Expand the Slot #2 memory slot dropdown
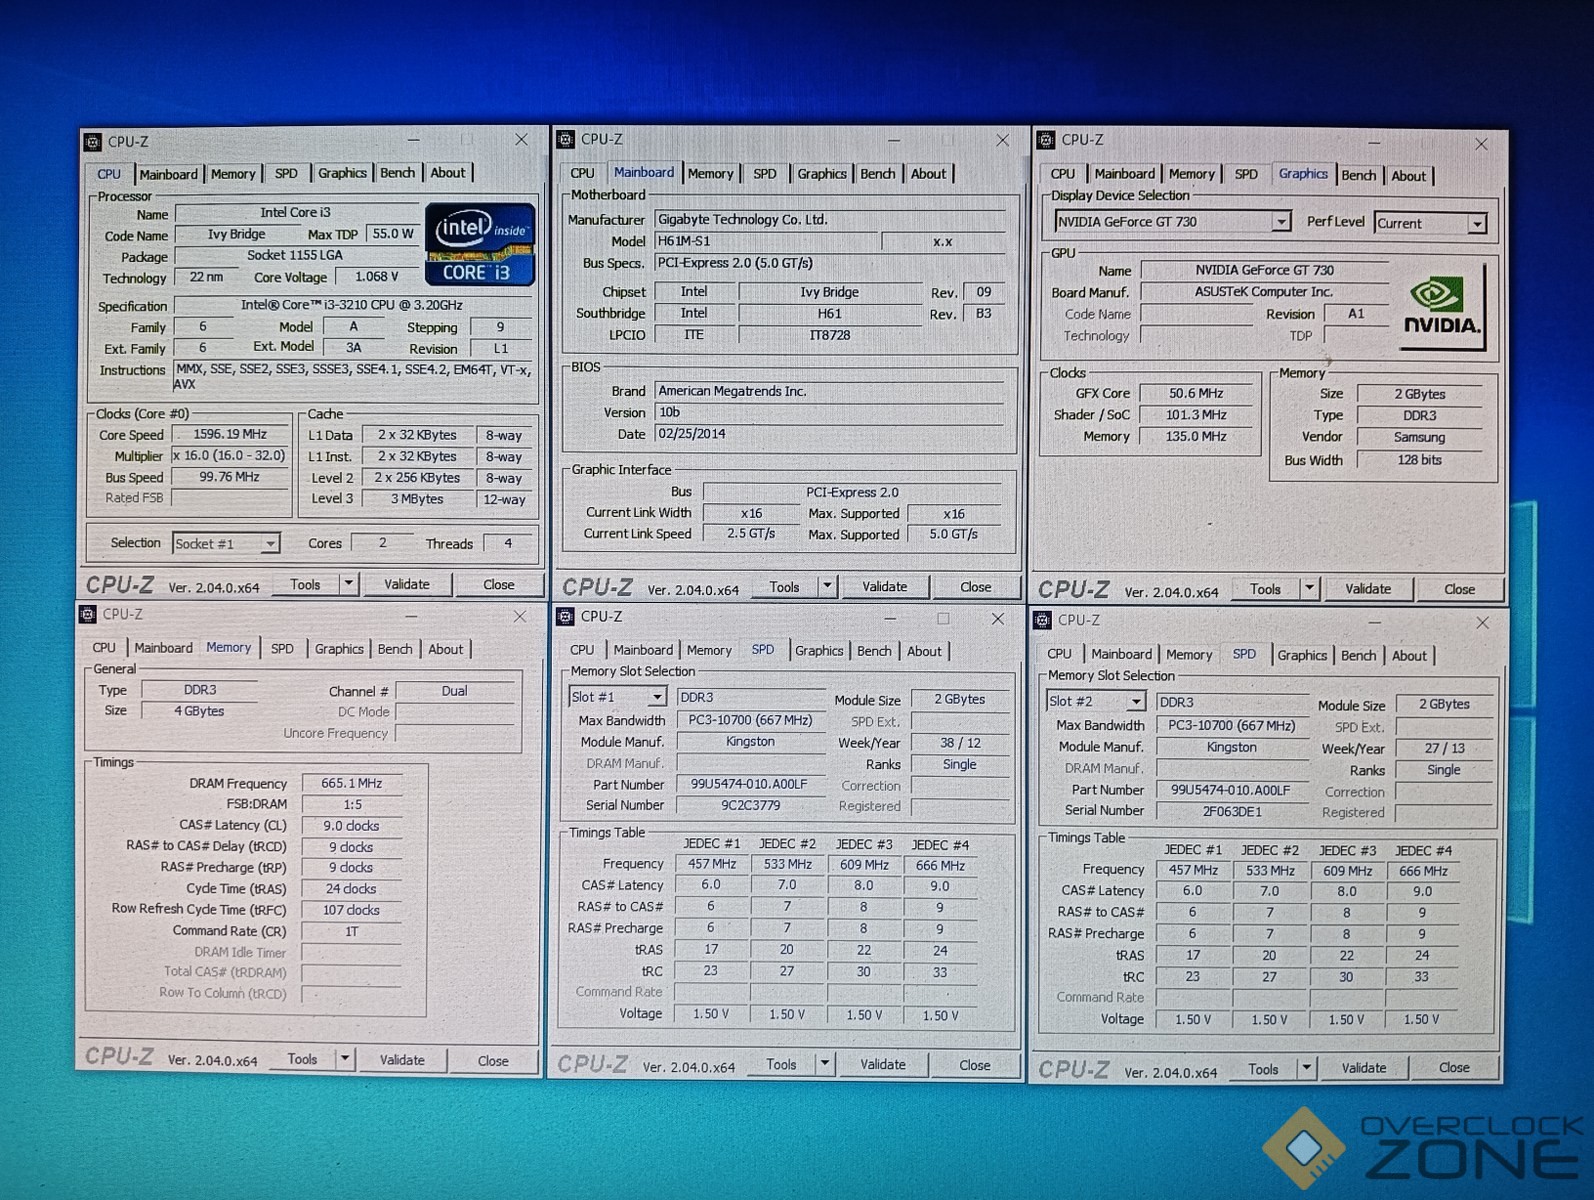1594x1200 pixels. point(1135,702)
